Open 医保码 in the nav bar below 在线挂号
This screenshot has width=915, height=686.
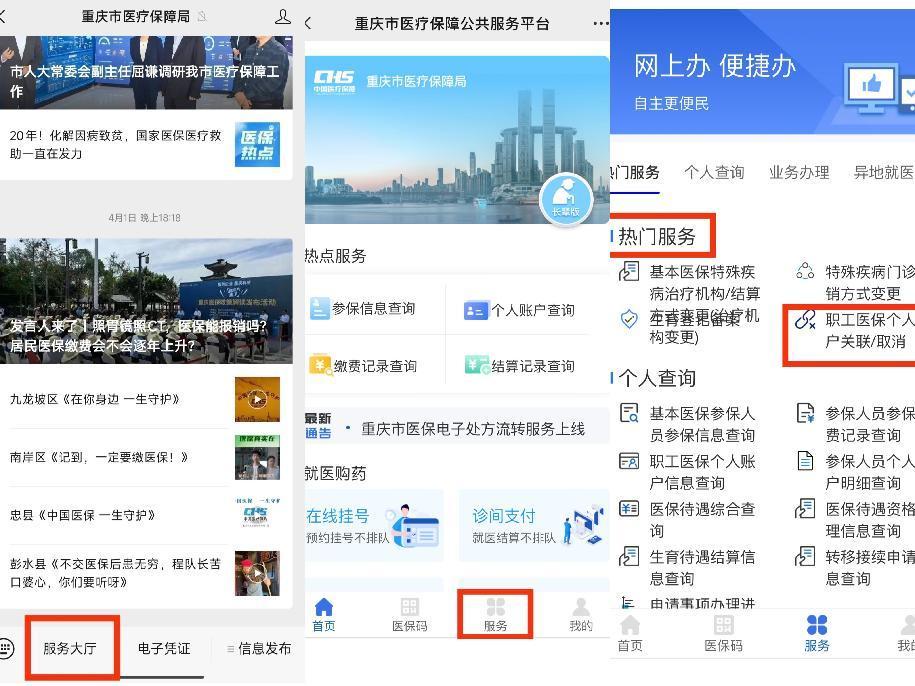tap(410, 614)
